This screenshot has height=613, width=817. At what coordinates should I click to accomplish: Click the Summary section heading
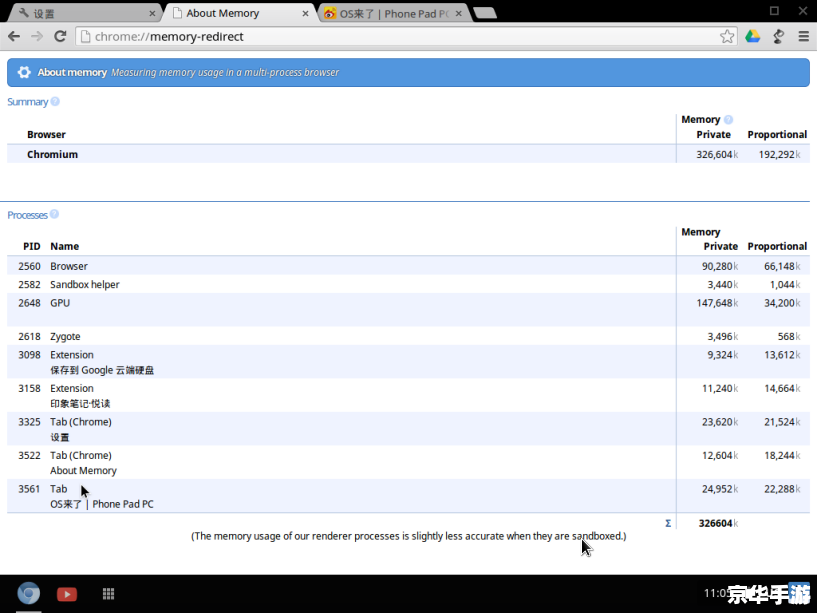pos(28,102)
